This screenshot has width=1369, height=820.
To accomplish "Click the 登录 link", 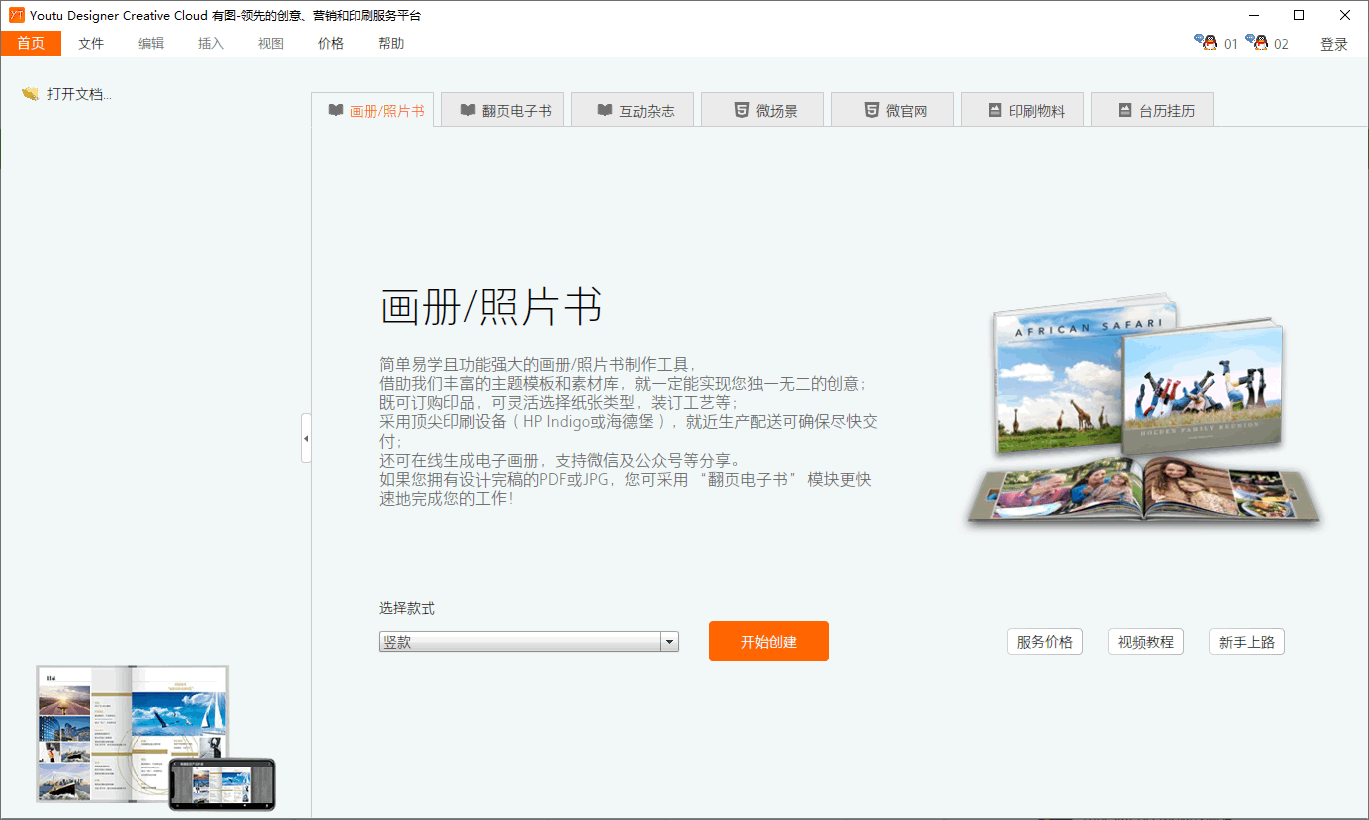I will click(1334, 44).
